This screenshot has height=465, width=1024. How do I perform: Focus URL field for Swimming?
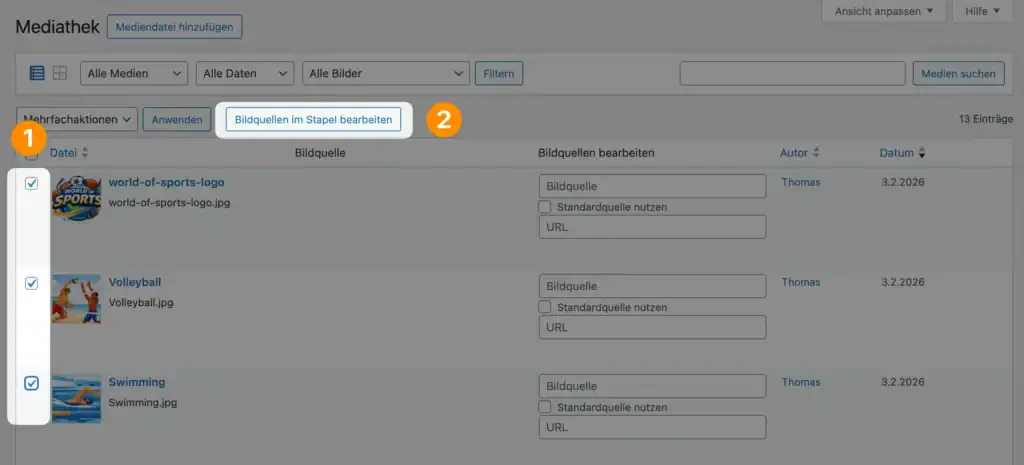[x=652, y=426]
